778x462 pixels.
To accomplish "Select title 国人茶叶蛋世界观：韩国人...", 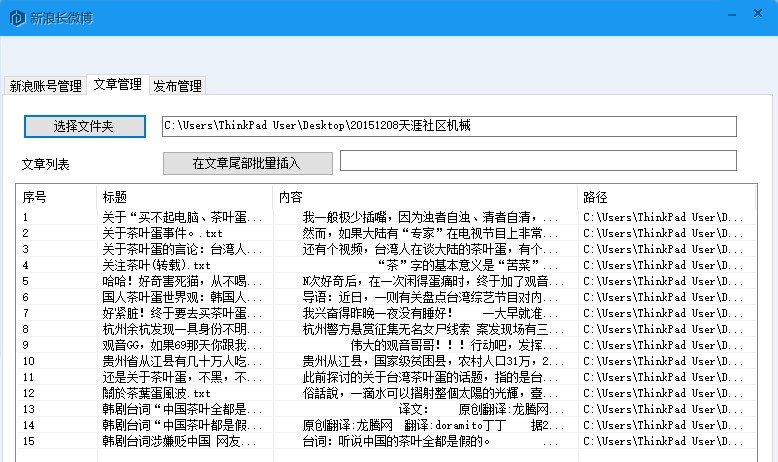I will click(182, 297).
